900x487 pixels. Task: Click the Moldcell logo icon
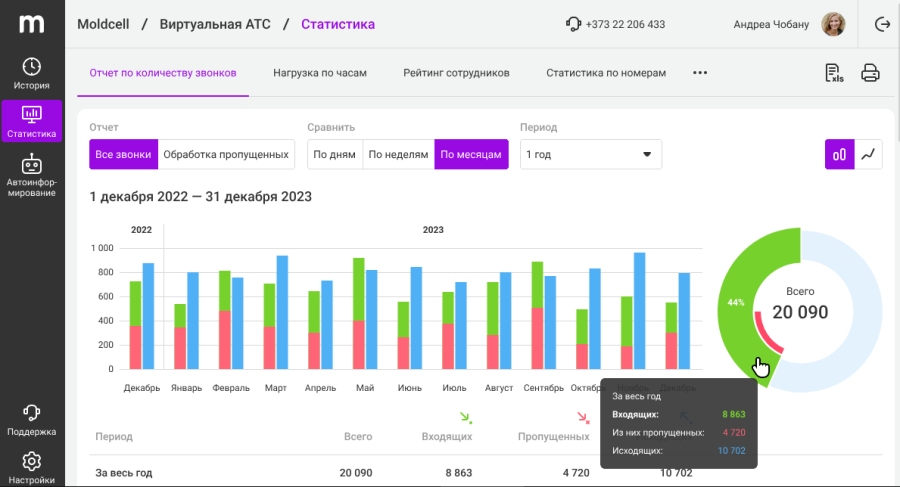pyautogui.click(x=31, y=24)
